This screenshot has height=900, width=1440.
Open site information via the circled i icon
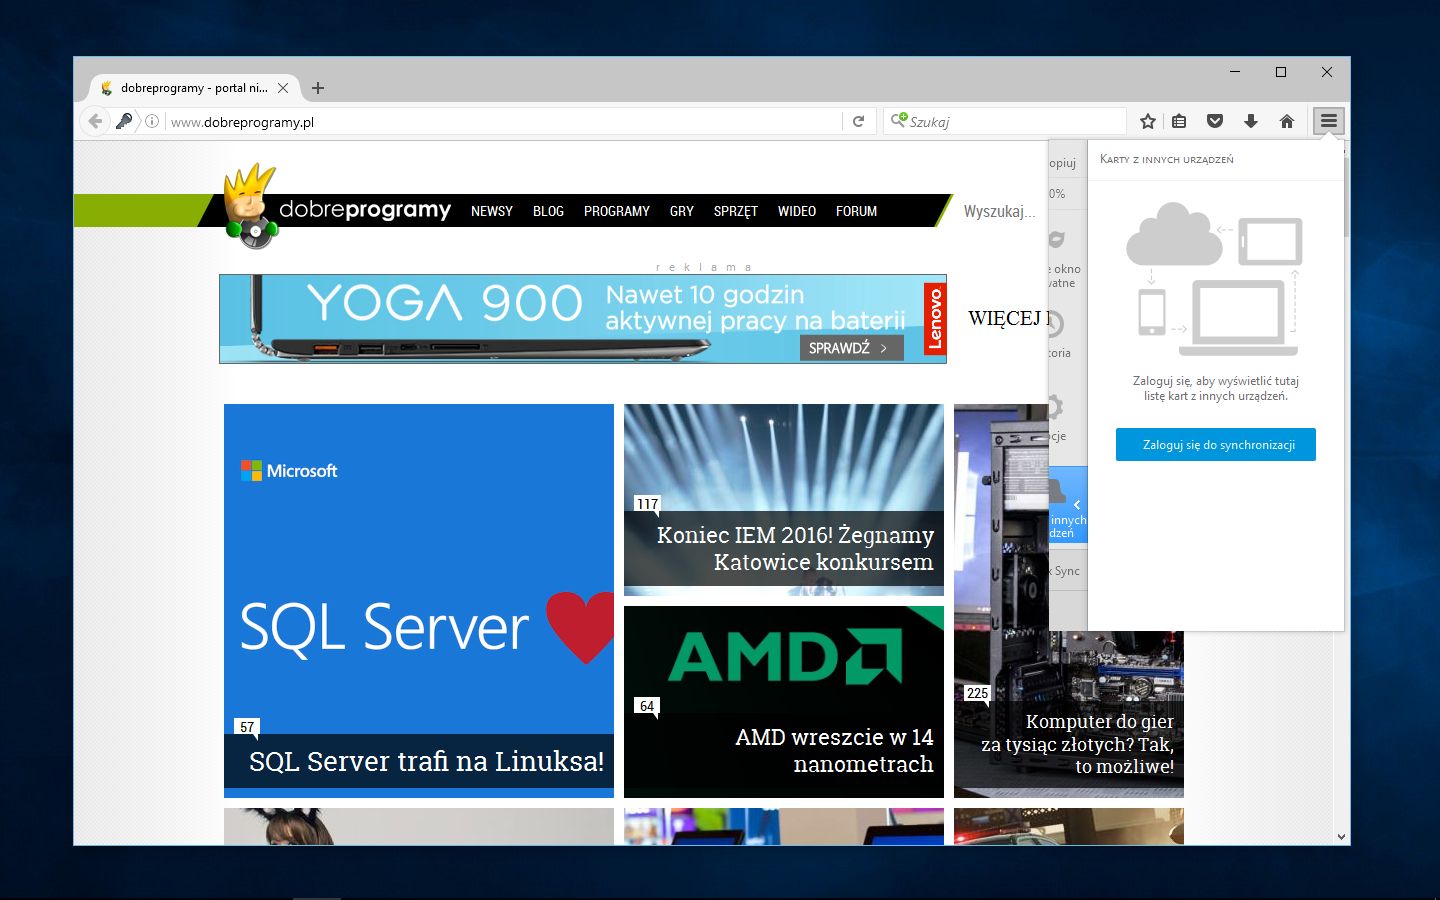152,121
